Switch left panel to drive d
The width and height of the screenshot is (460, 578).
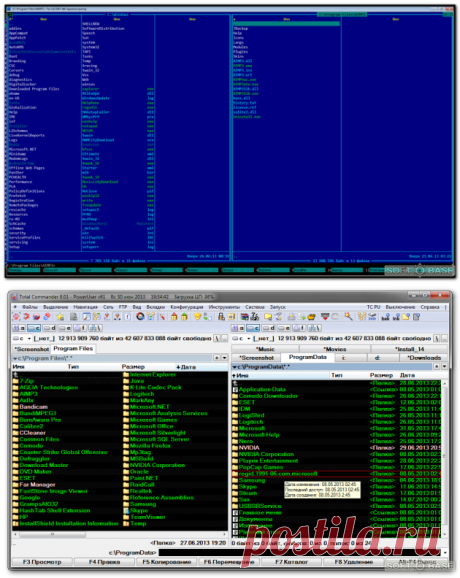pos(49,328)
